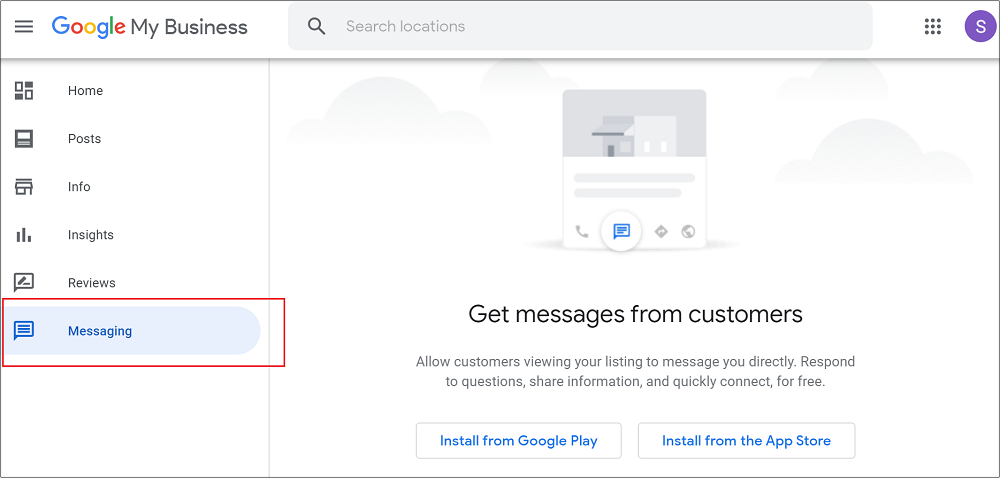Click Install from the App Store

746,440
